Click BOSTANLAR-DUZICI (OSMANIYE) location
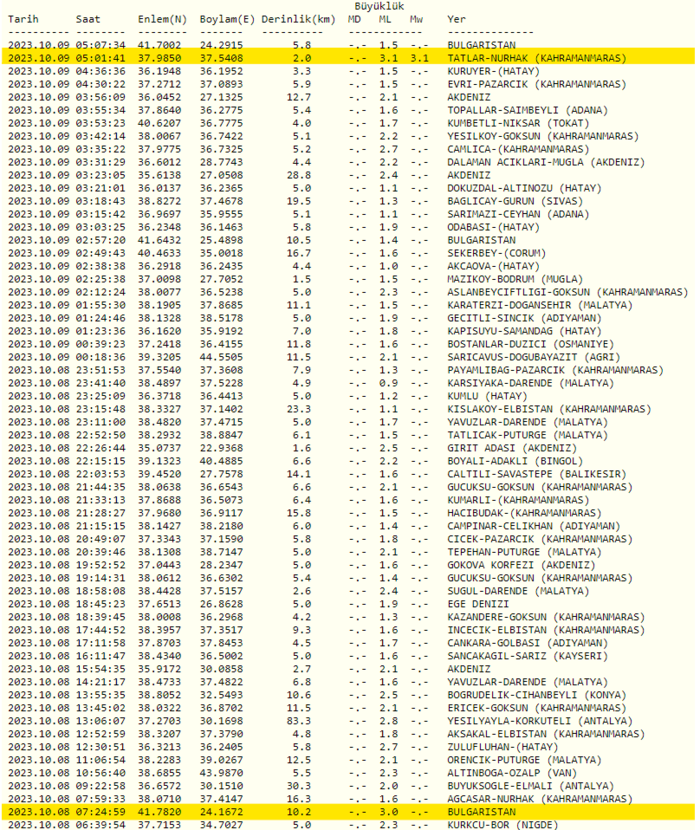 point(531,344)
